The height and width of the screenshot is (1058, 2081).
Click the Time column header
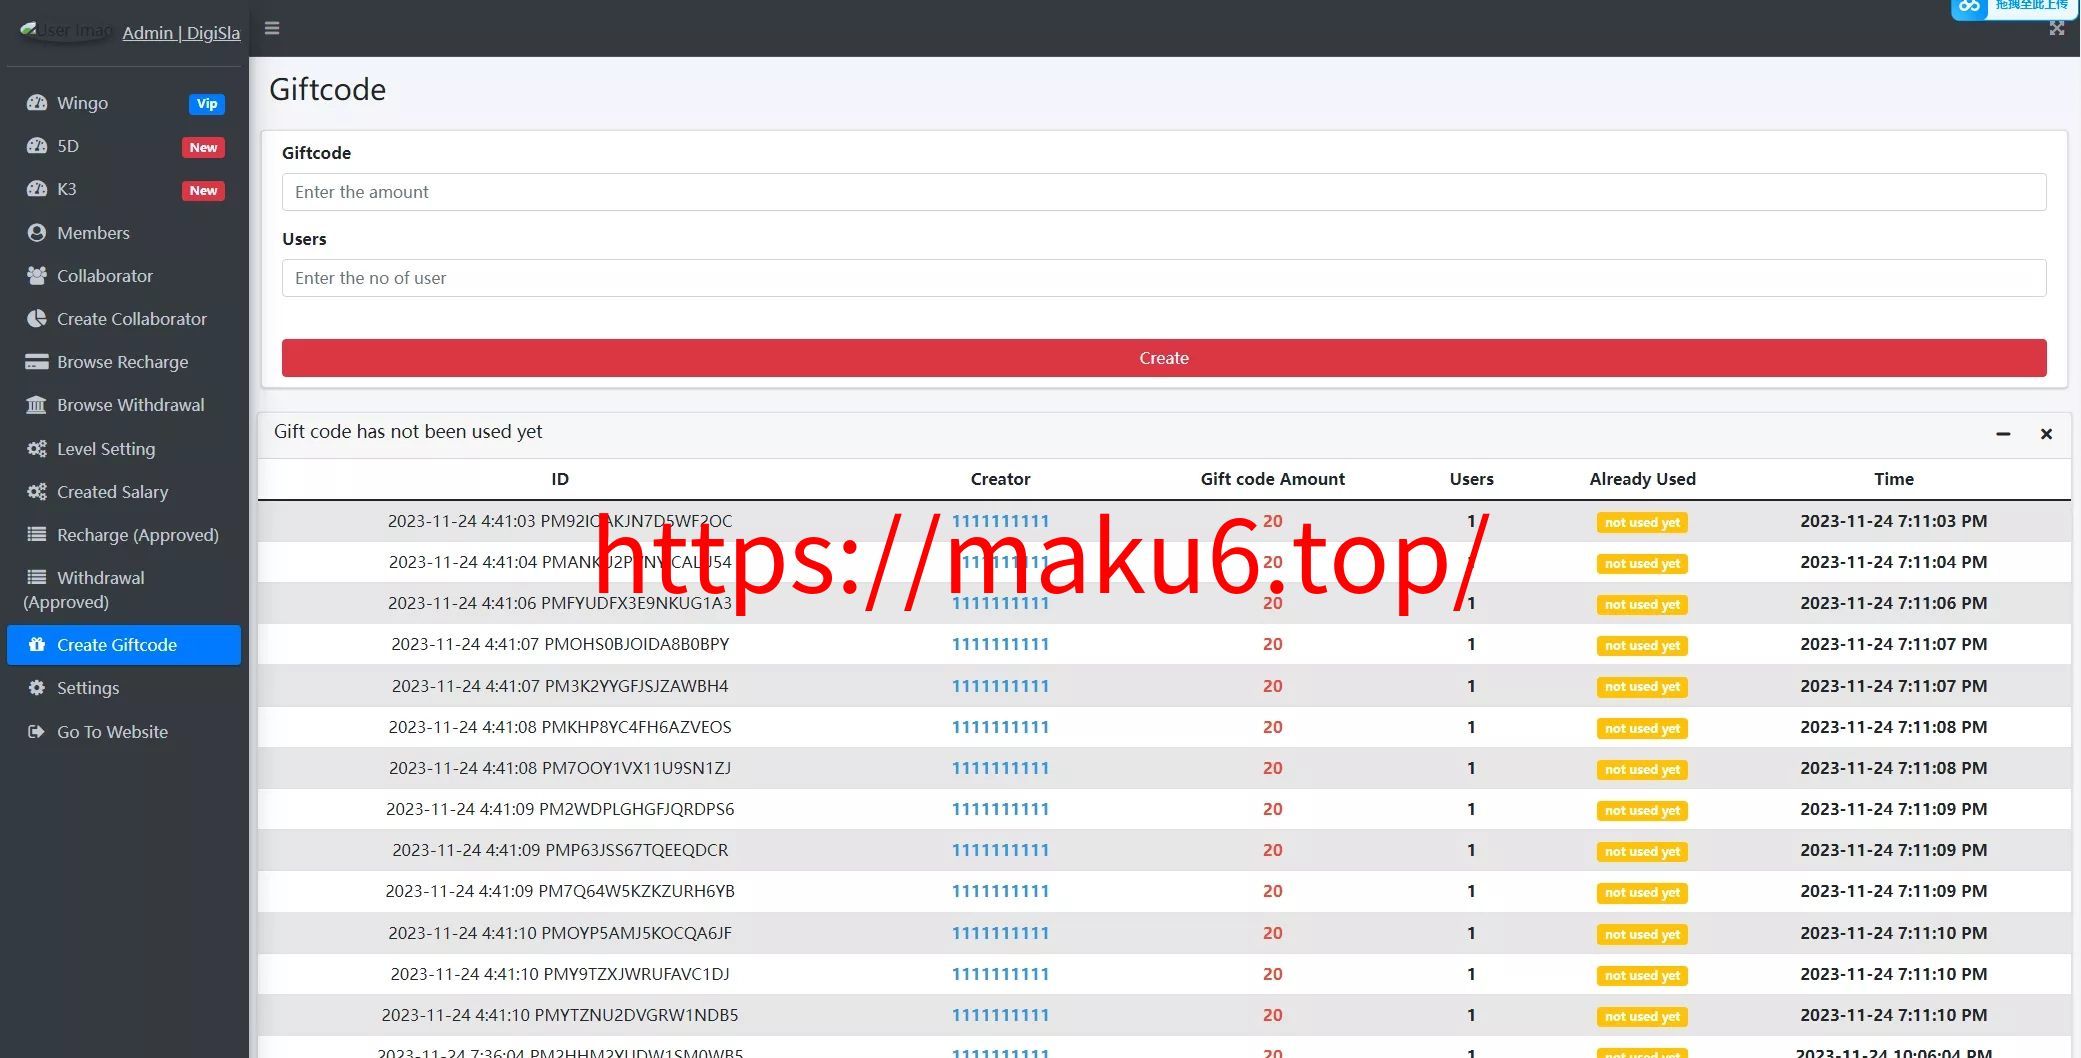pyautogui.click(x=1894, y=479)
